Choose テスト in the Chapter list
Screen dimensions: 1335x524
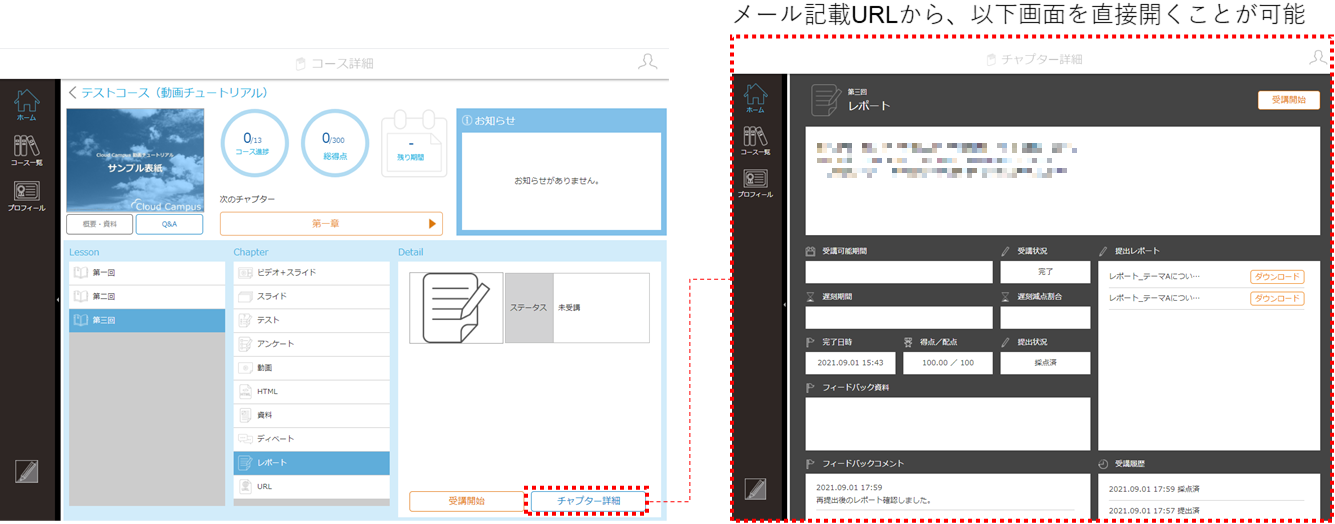[311, 320]
